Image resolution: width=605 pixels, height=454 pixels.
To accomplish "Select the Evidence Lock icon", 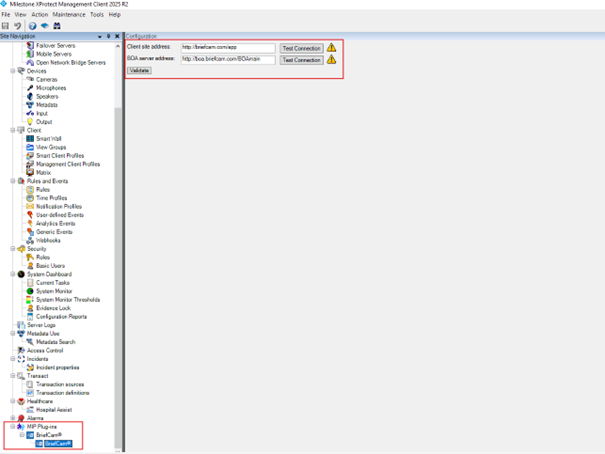I will (30, 308).
